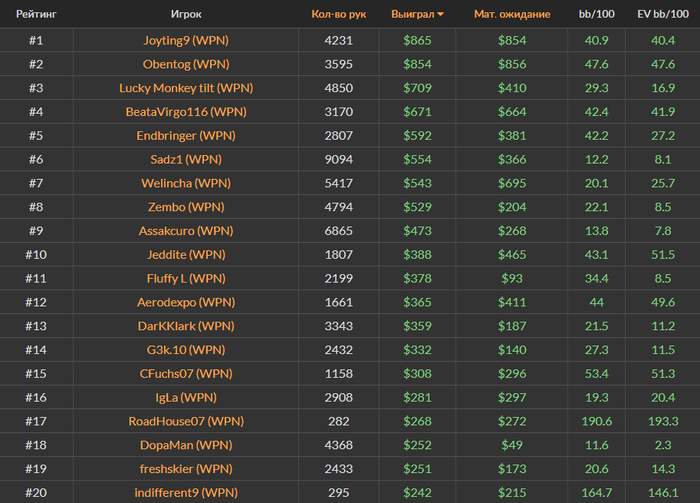Open player Jeddite (WPN)
The height and width of the screenshot is (503, 700).
point(186,254)
